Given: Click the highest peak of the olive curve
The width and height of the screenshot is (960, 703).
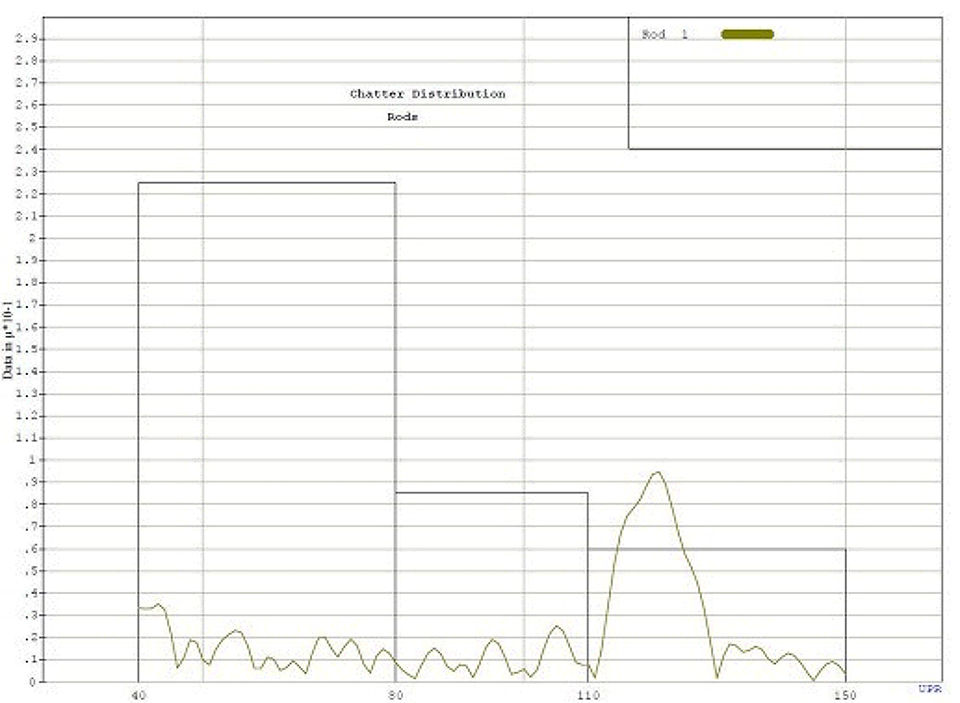Looking at the screenshot, I should [657, 472].
